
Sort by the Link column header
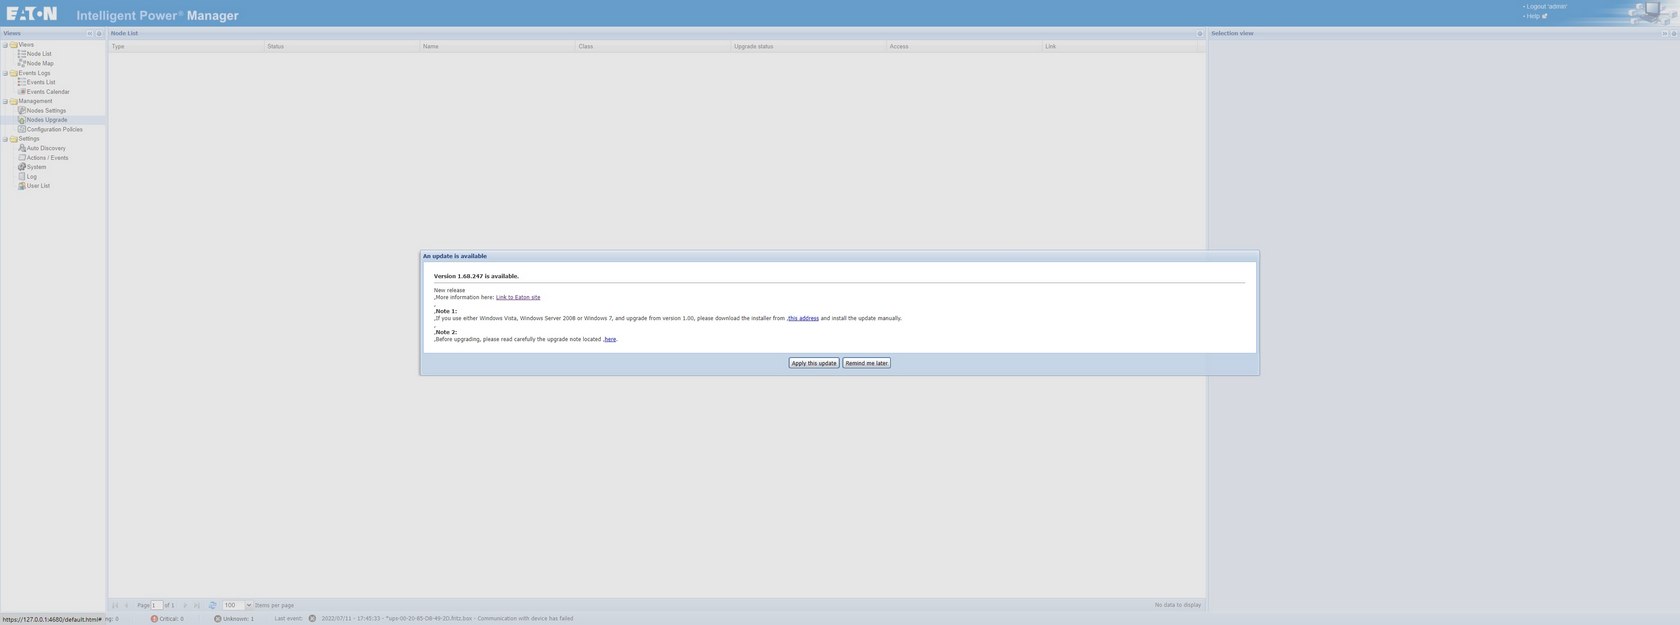click(1120, 46)
